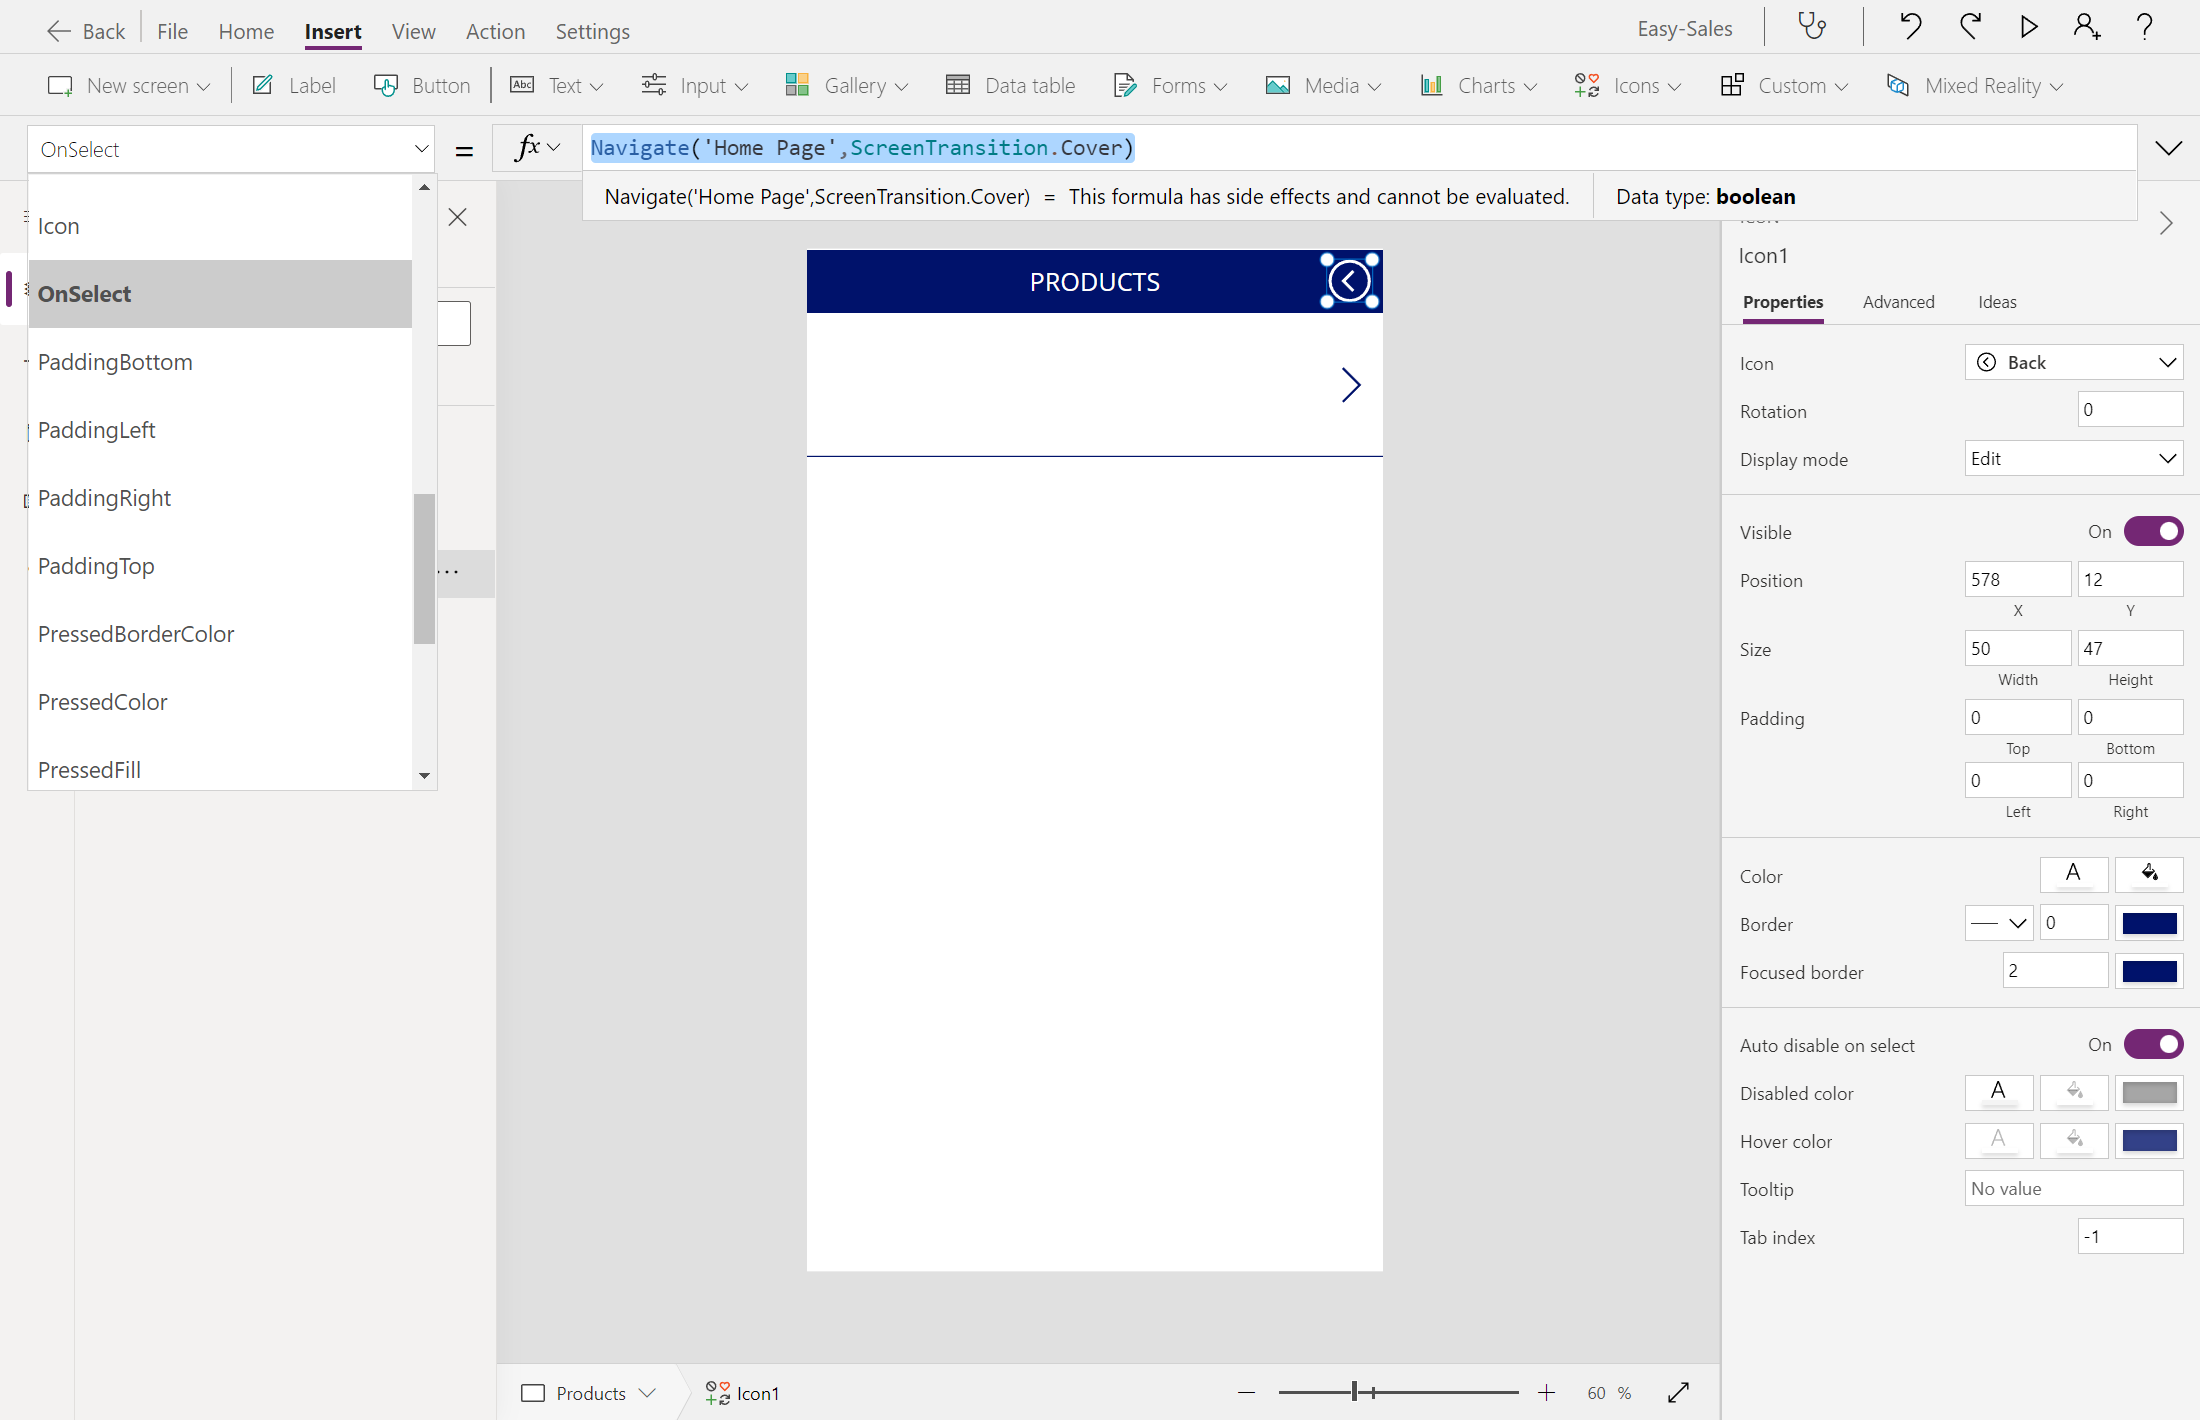Select the back arrow icon in Products header
Image resolution: width=2200 pixels, height=1420 pixels.
pyautogui.click(x=1349, y=281)
